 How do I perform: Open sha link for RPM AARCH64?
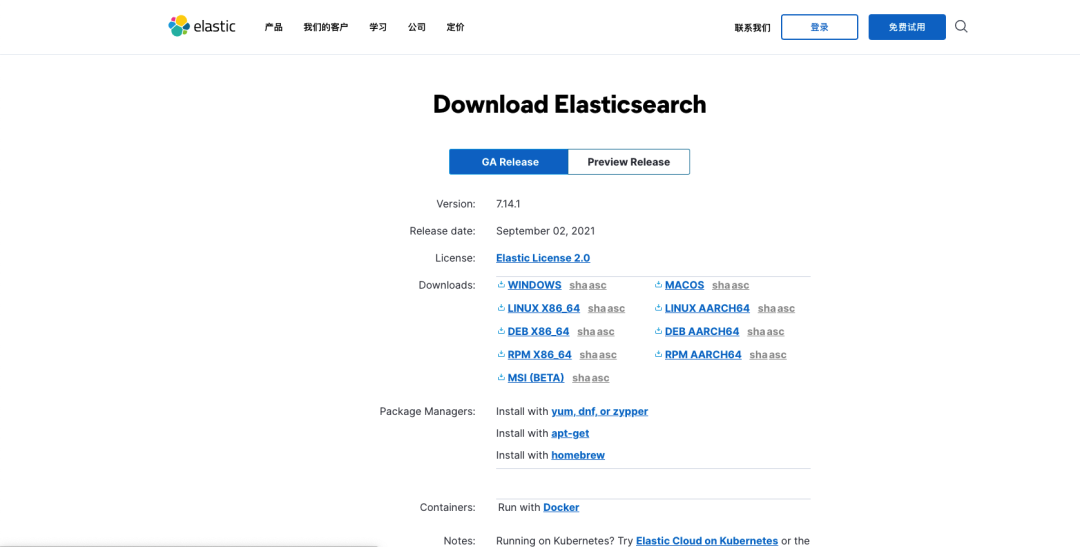point(758,355)
